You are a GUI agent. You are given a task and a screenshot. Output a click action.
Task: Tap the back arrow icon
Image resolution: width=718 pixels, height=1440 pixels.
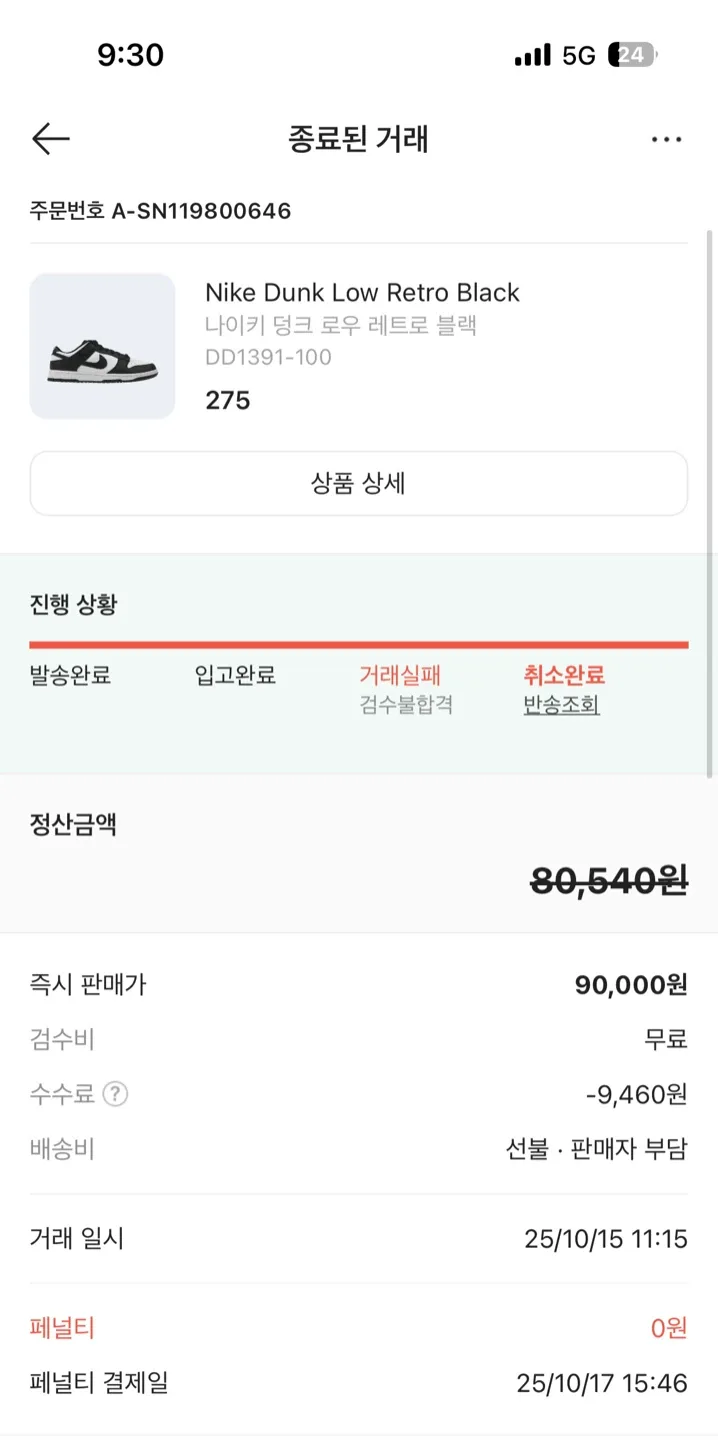click(50, 139)
